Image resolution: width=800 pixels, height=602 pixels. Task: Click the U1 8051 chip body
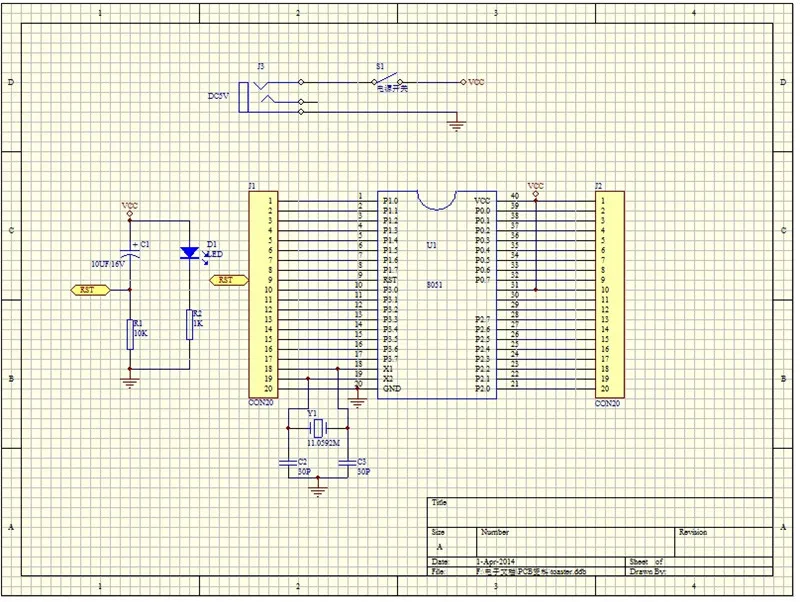coord(437,295)
